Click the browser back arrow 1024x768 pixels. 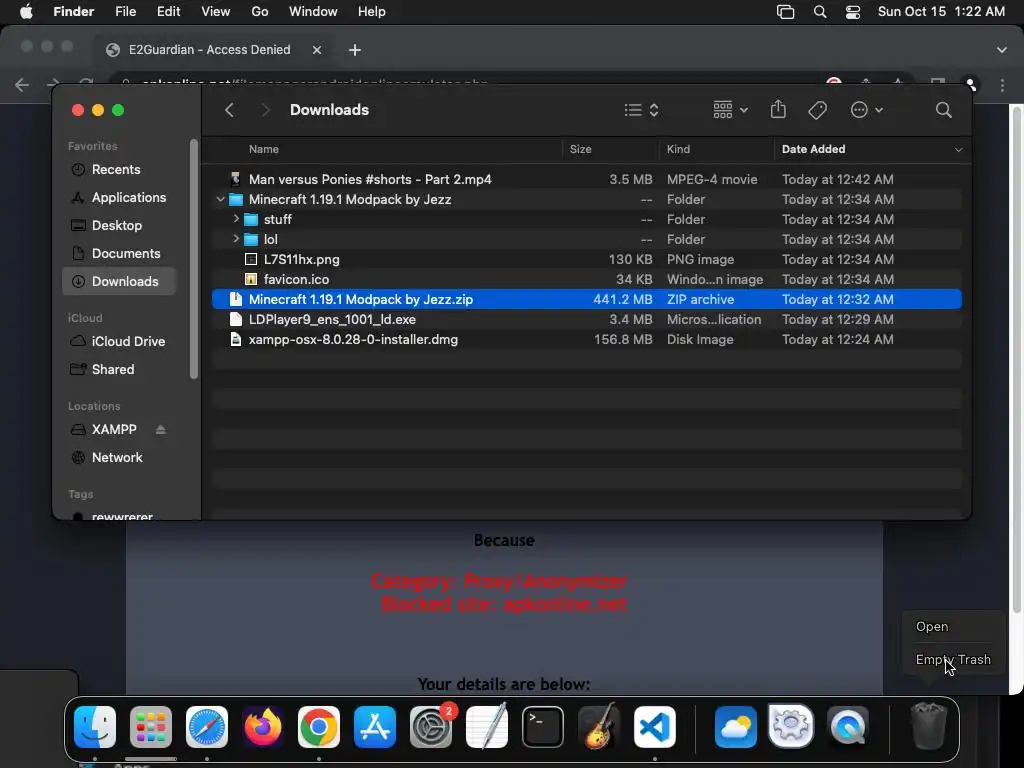22,84
